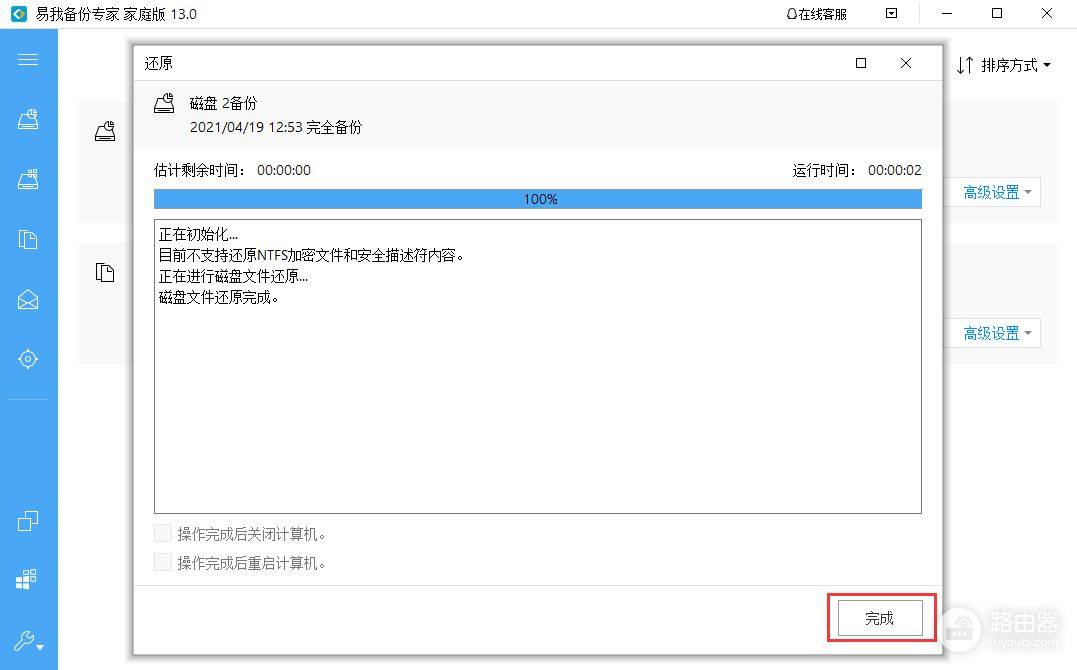Click the 完成 finish button
1077x670 pixels.
(880, 618)
